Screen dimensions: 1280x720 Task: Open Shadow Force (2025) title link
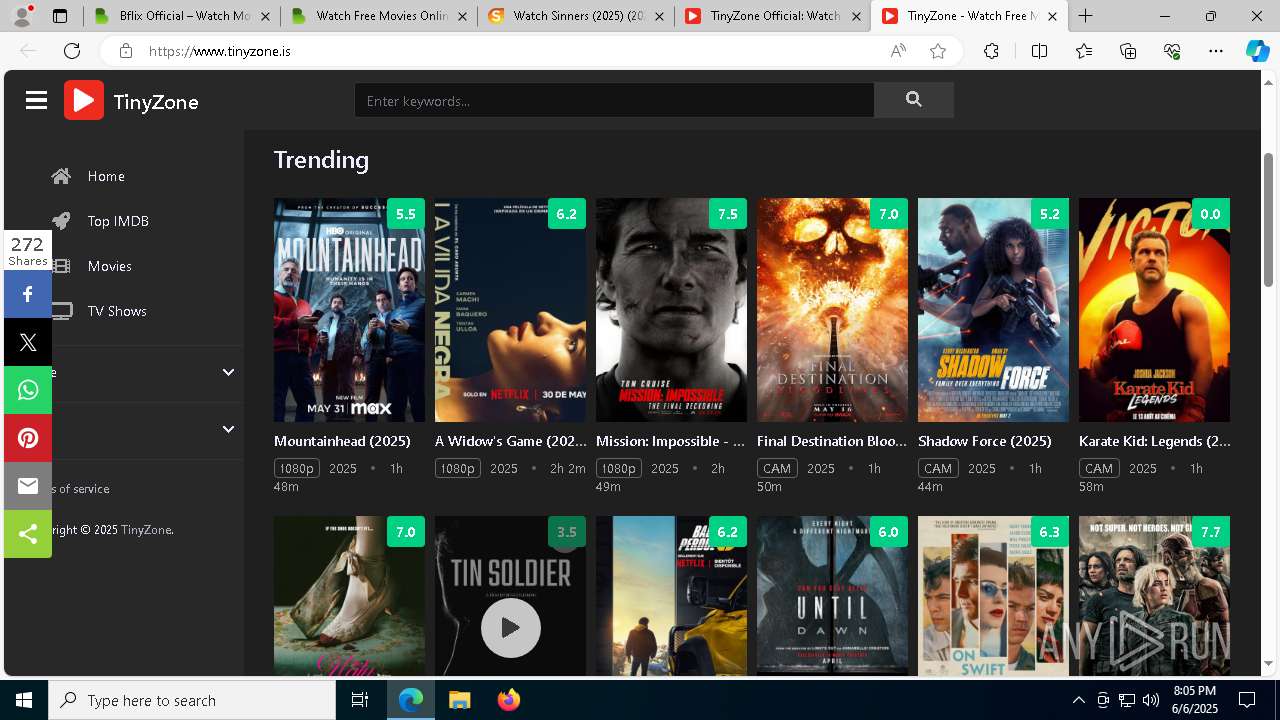click(x=985, y=441)
